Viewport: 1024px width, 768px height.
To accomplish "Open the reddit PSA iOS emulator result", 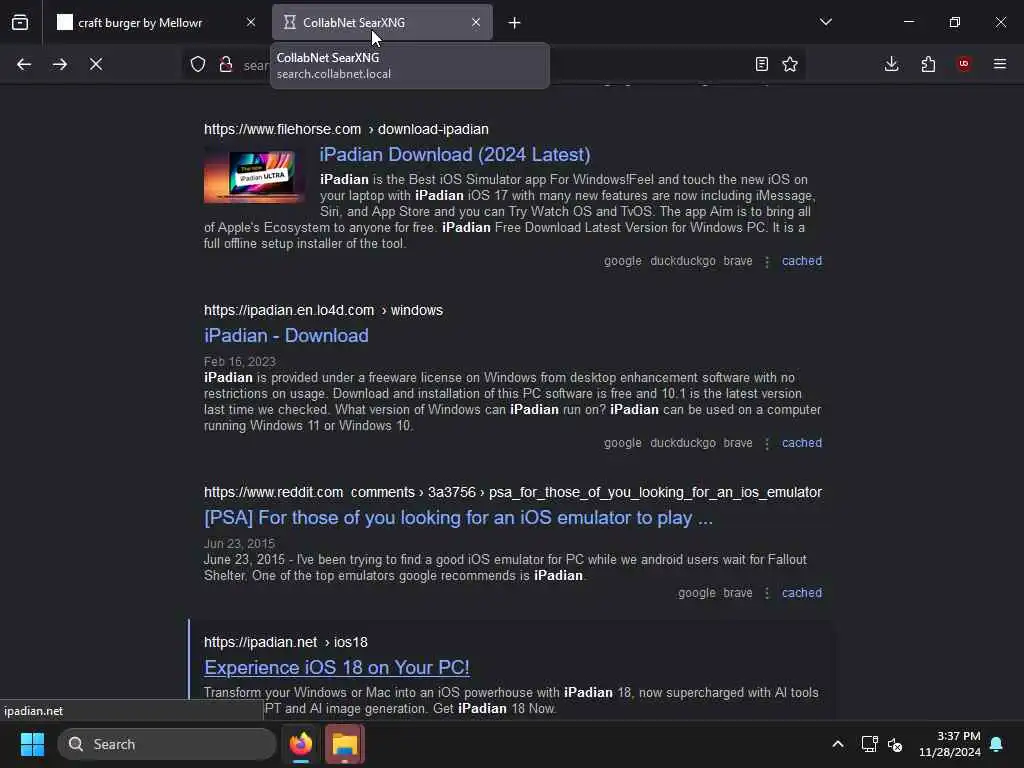I will coord(458,518).
